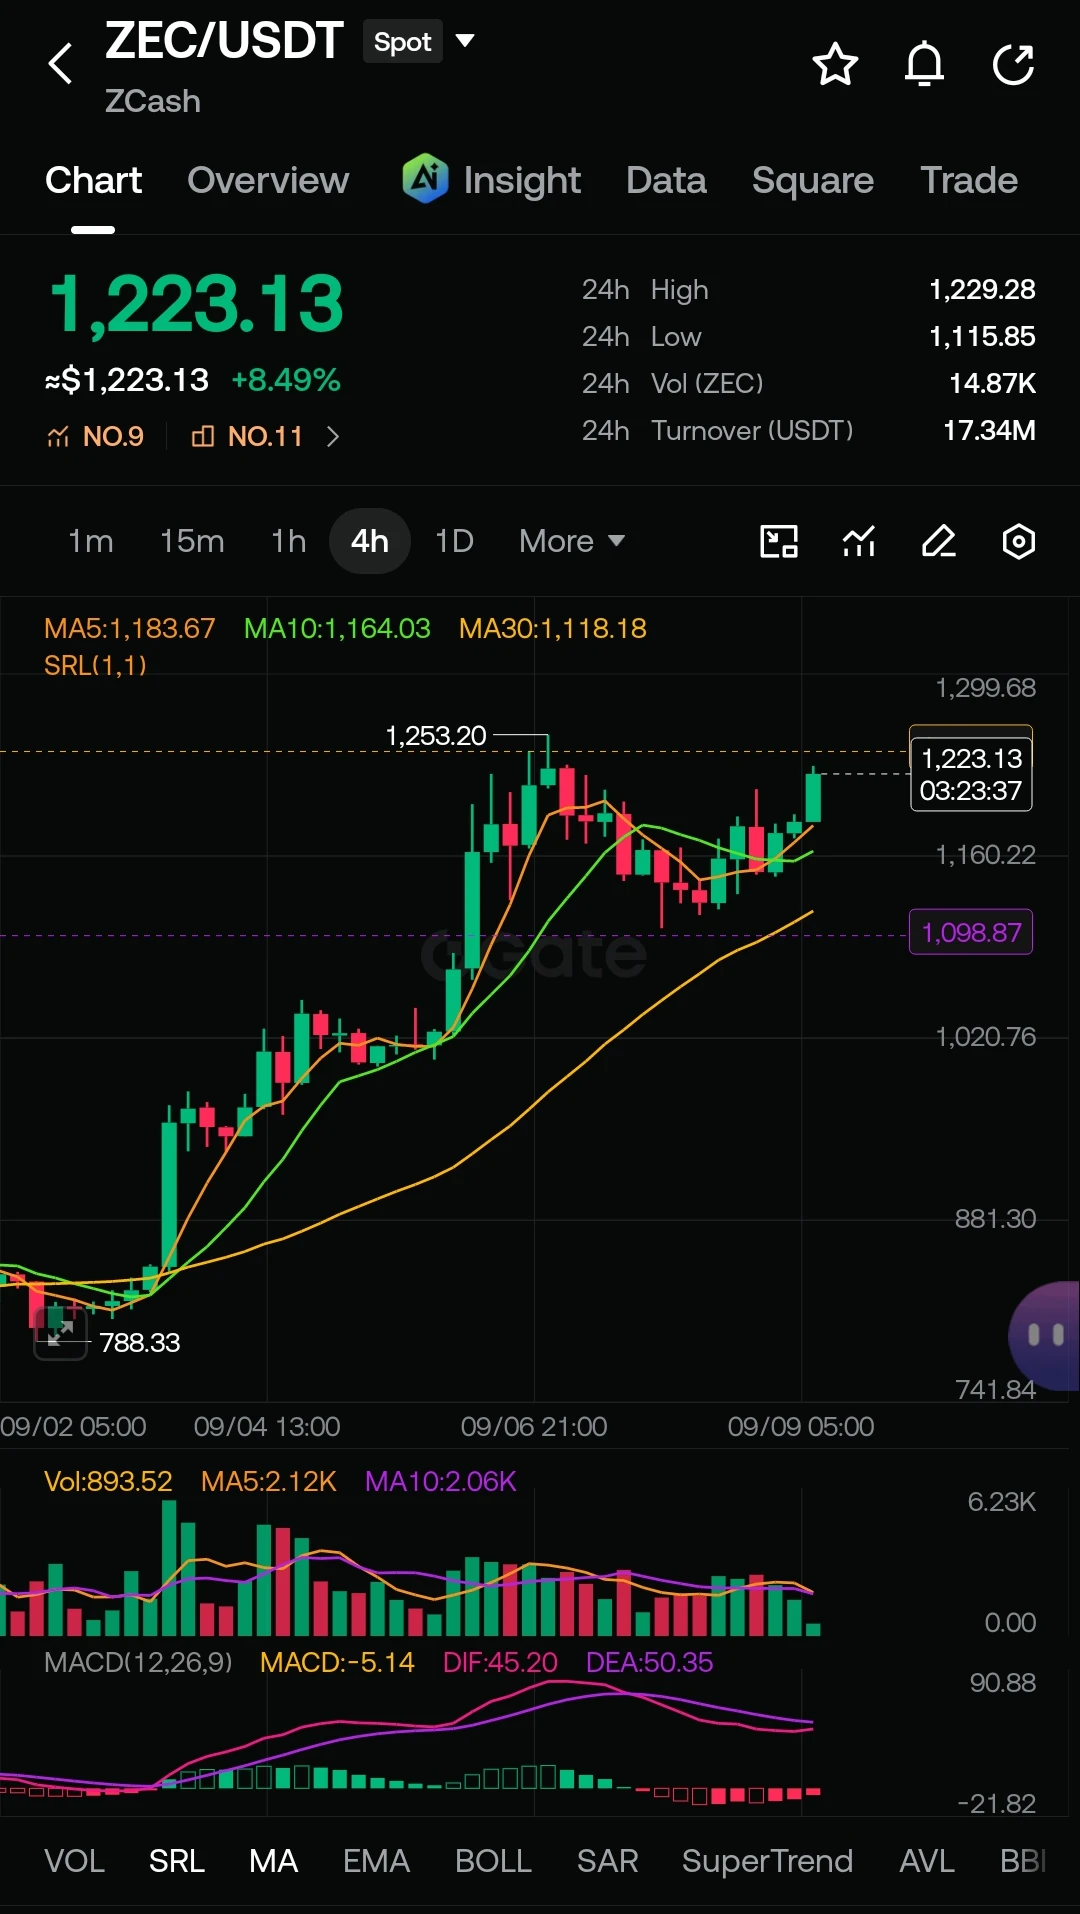
Task: Switch to the Overview tab
Action: tap(268, 180)
